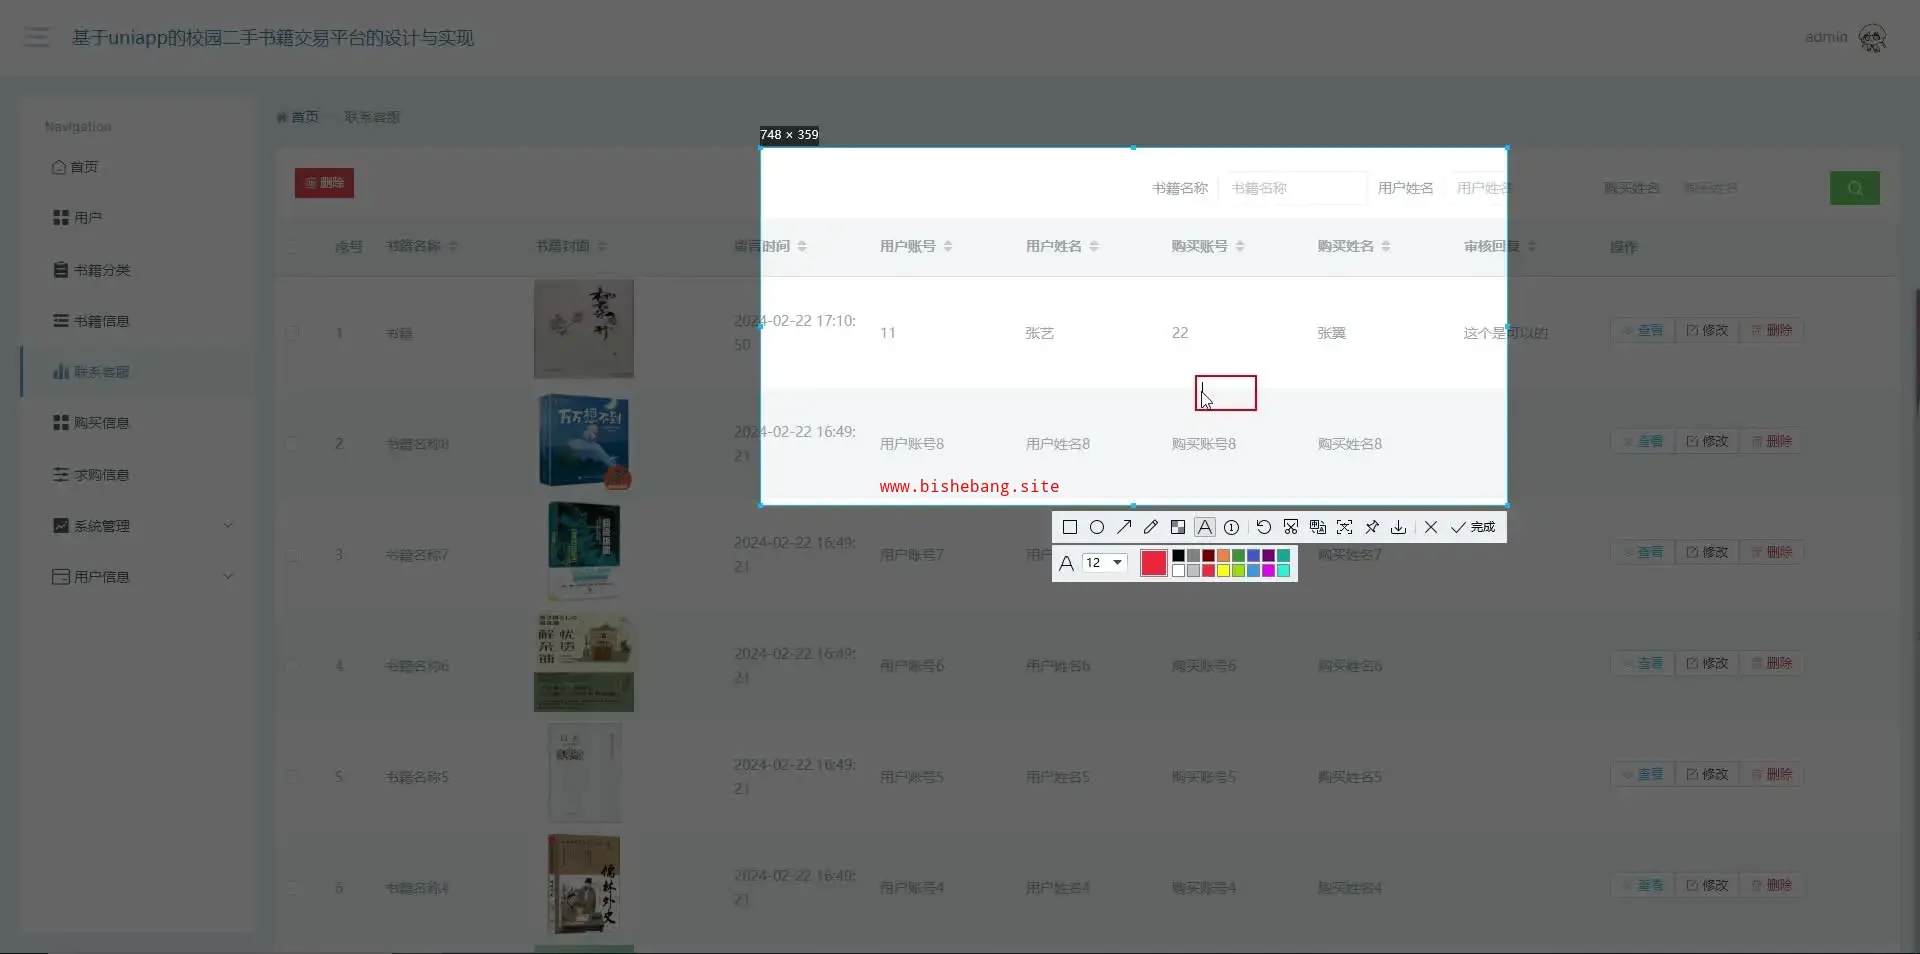1920x954 pixels.
Task: Pick the pencil freehand tool
Action: (x=1151, y=527)
